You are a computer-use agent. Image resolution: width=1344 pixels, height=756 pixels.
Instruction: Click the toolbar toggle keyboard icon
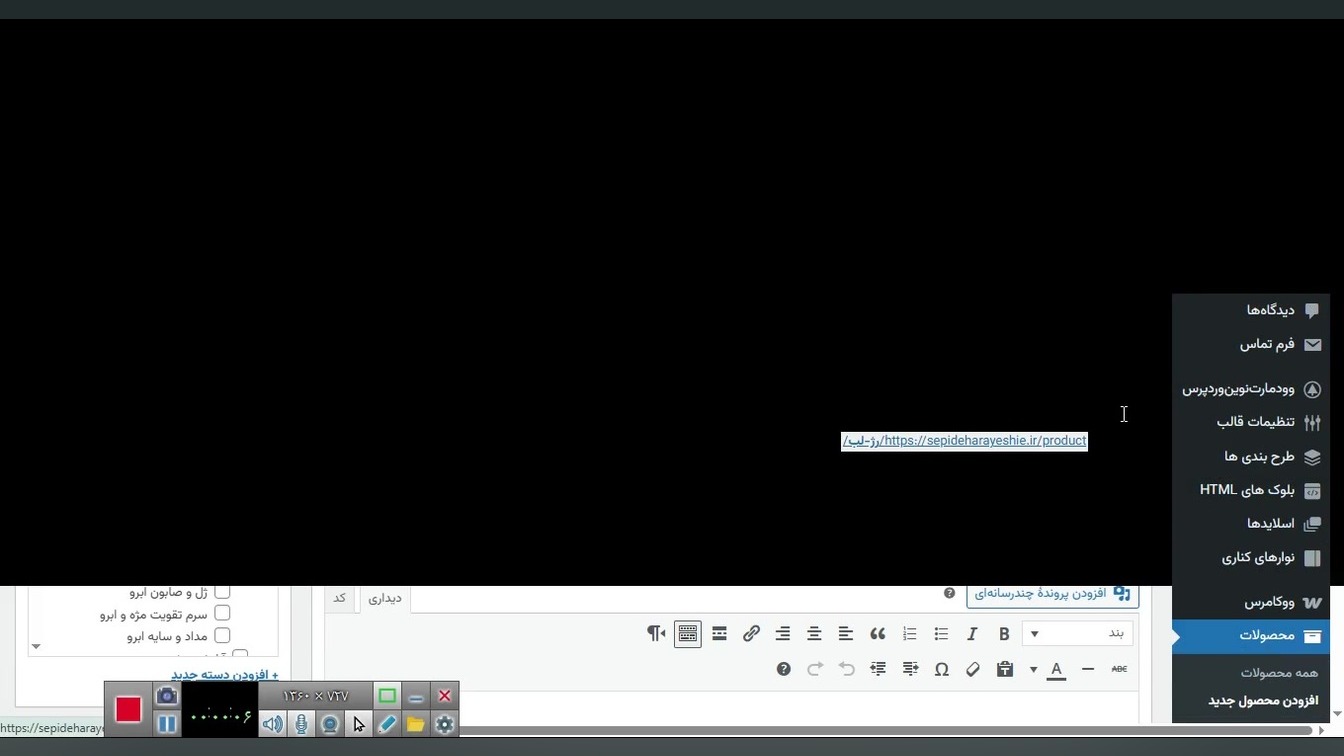tap(687, 634)
